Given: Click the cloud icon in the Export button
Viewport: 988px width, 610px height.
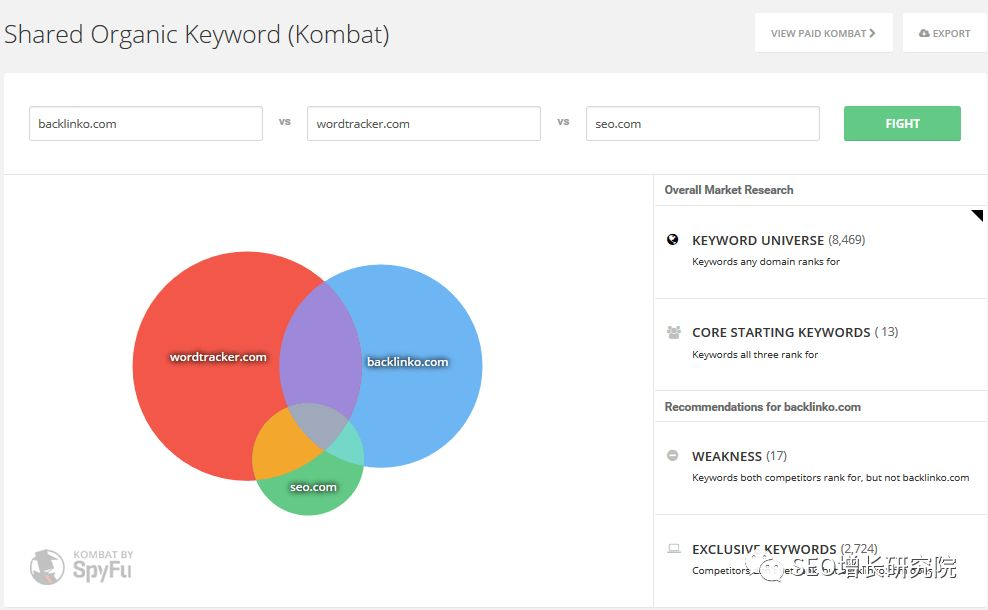Looking at the screenshot, I should click(x=924, y=33).
